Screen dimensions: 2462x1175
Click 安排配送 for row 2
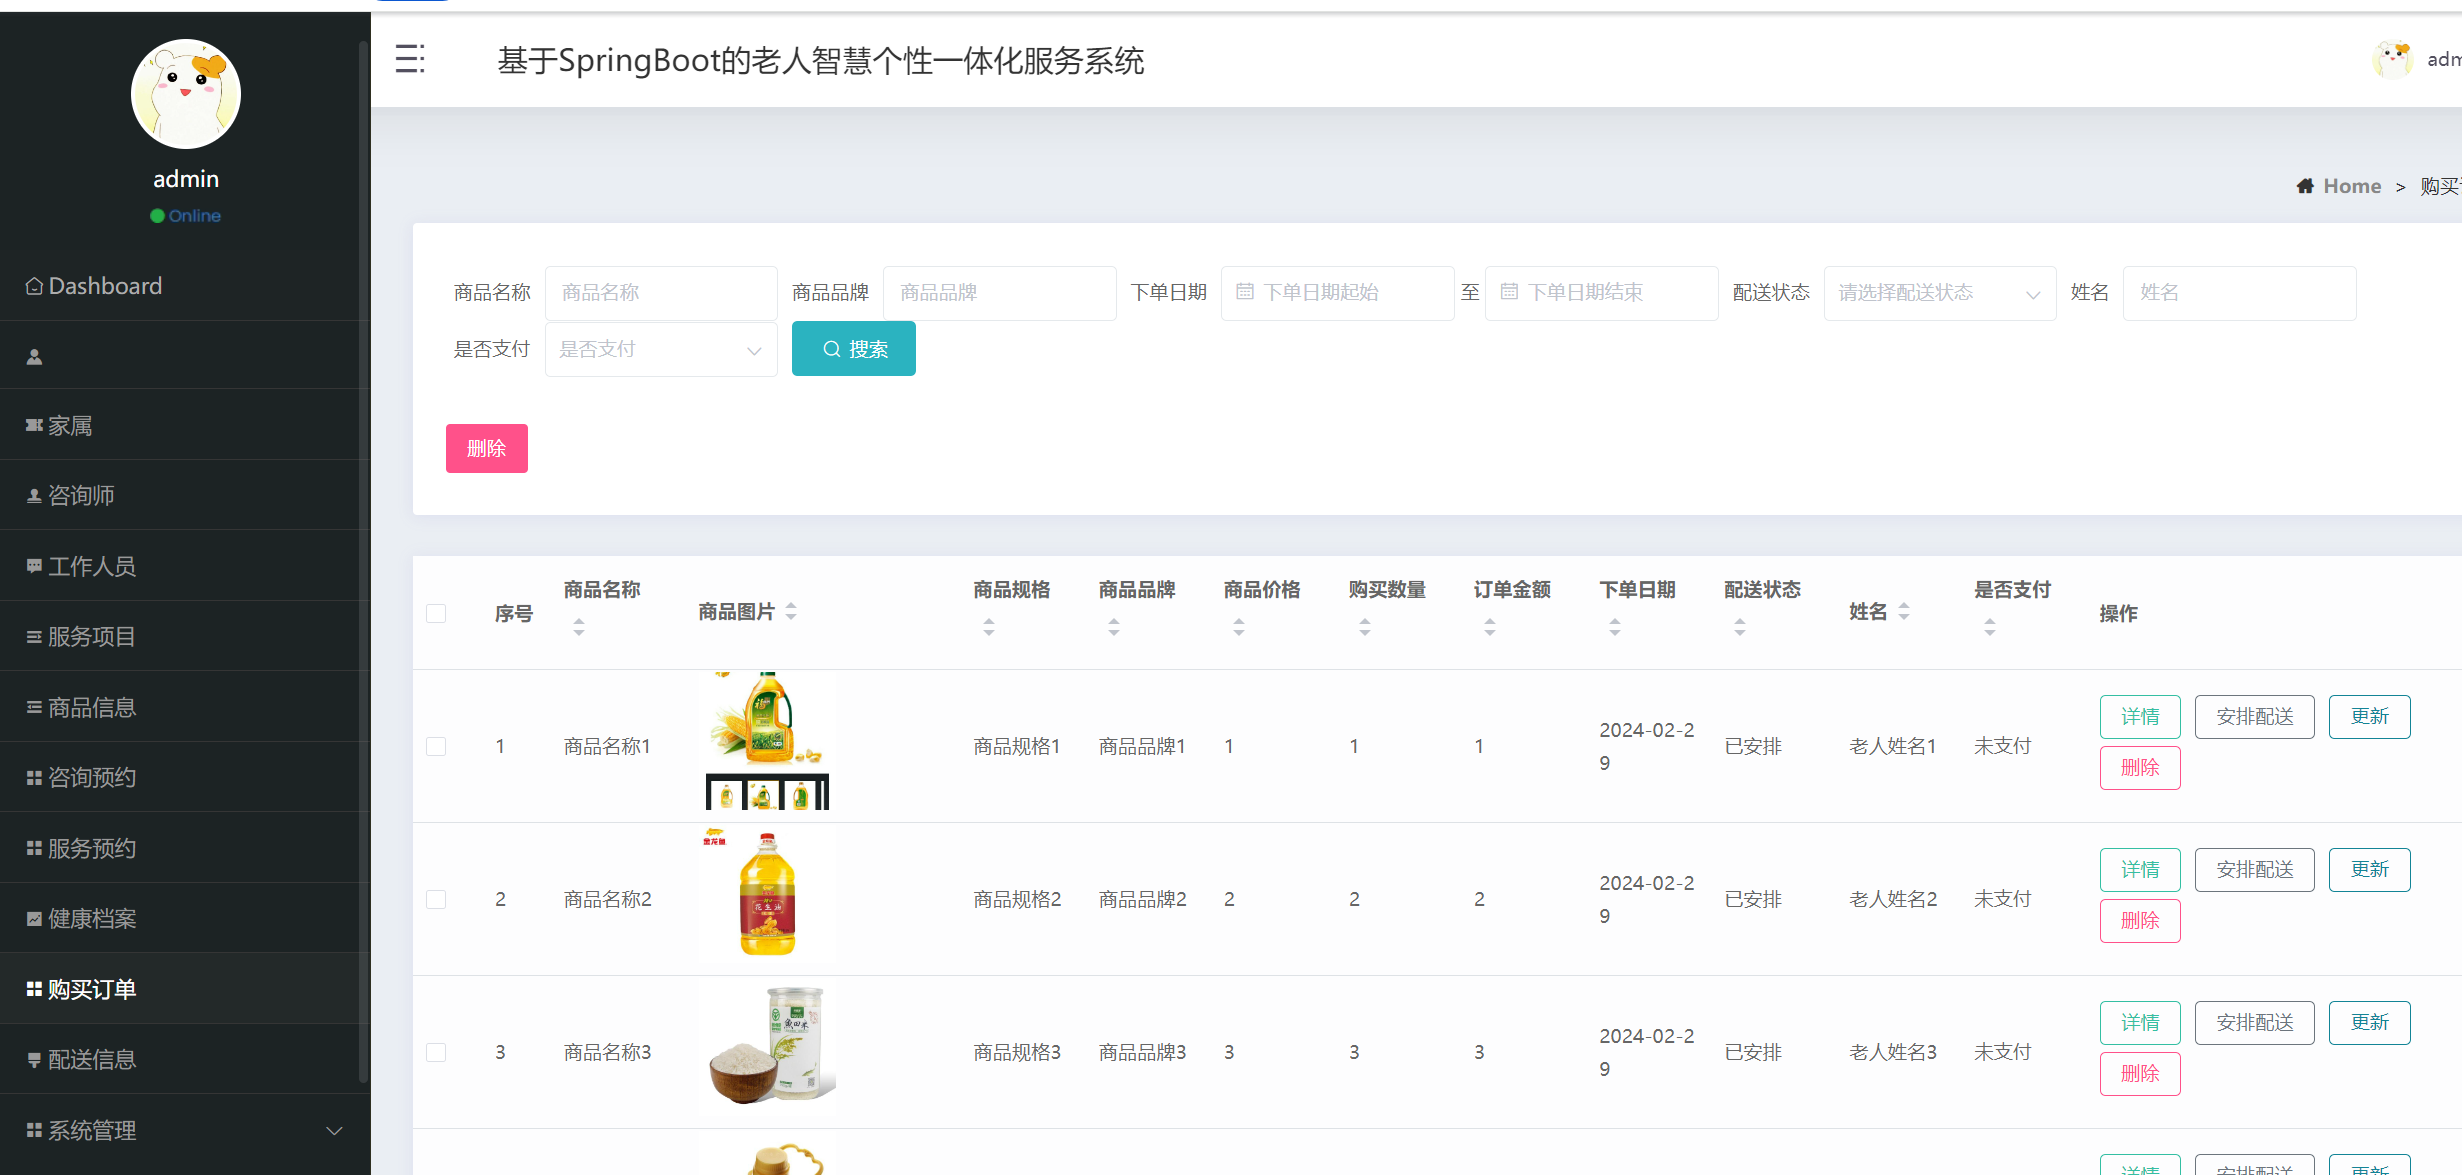point(2254,869)
